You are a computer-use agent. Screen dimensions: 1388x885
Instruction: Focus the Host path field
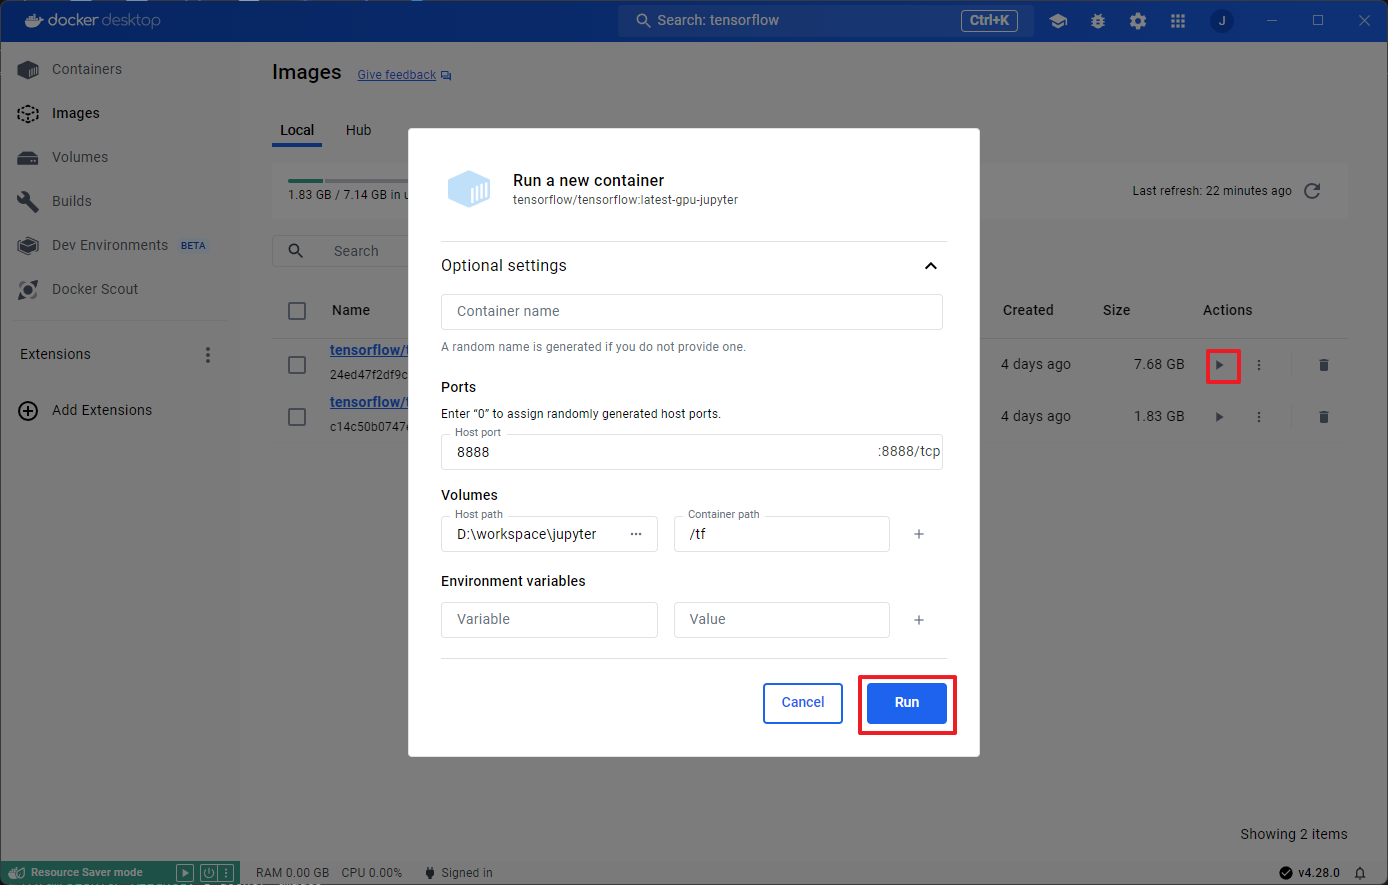[549, 534]
